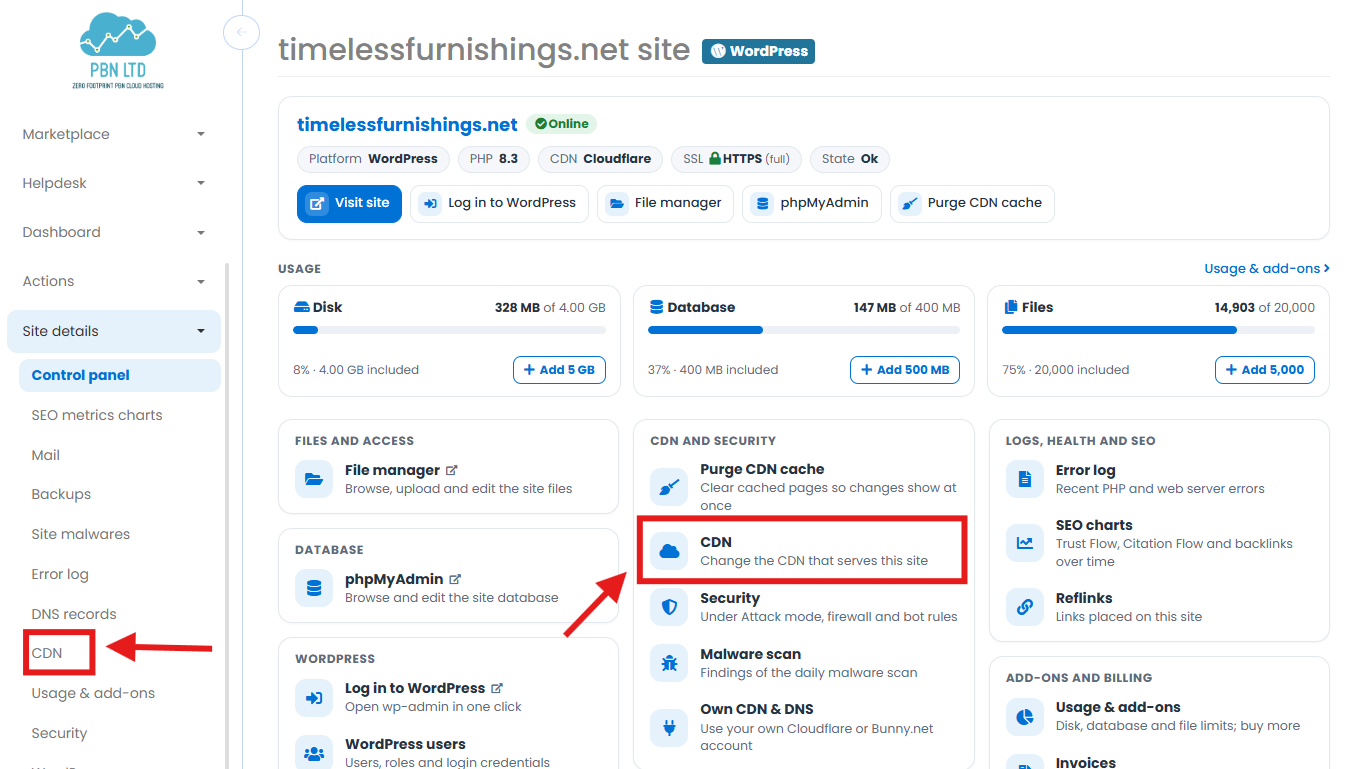Open SEO metrics charts in sidebar
This screenshot has width=1346, height=769.
[x=97, y=415]
